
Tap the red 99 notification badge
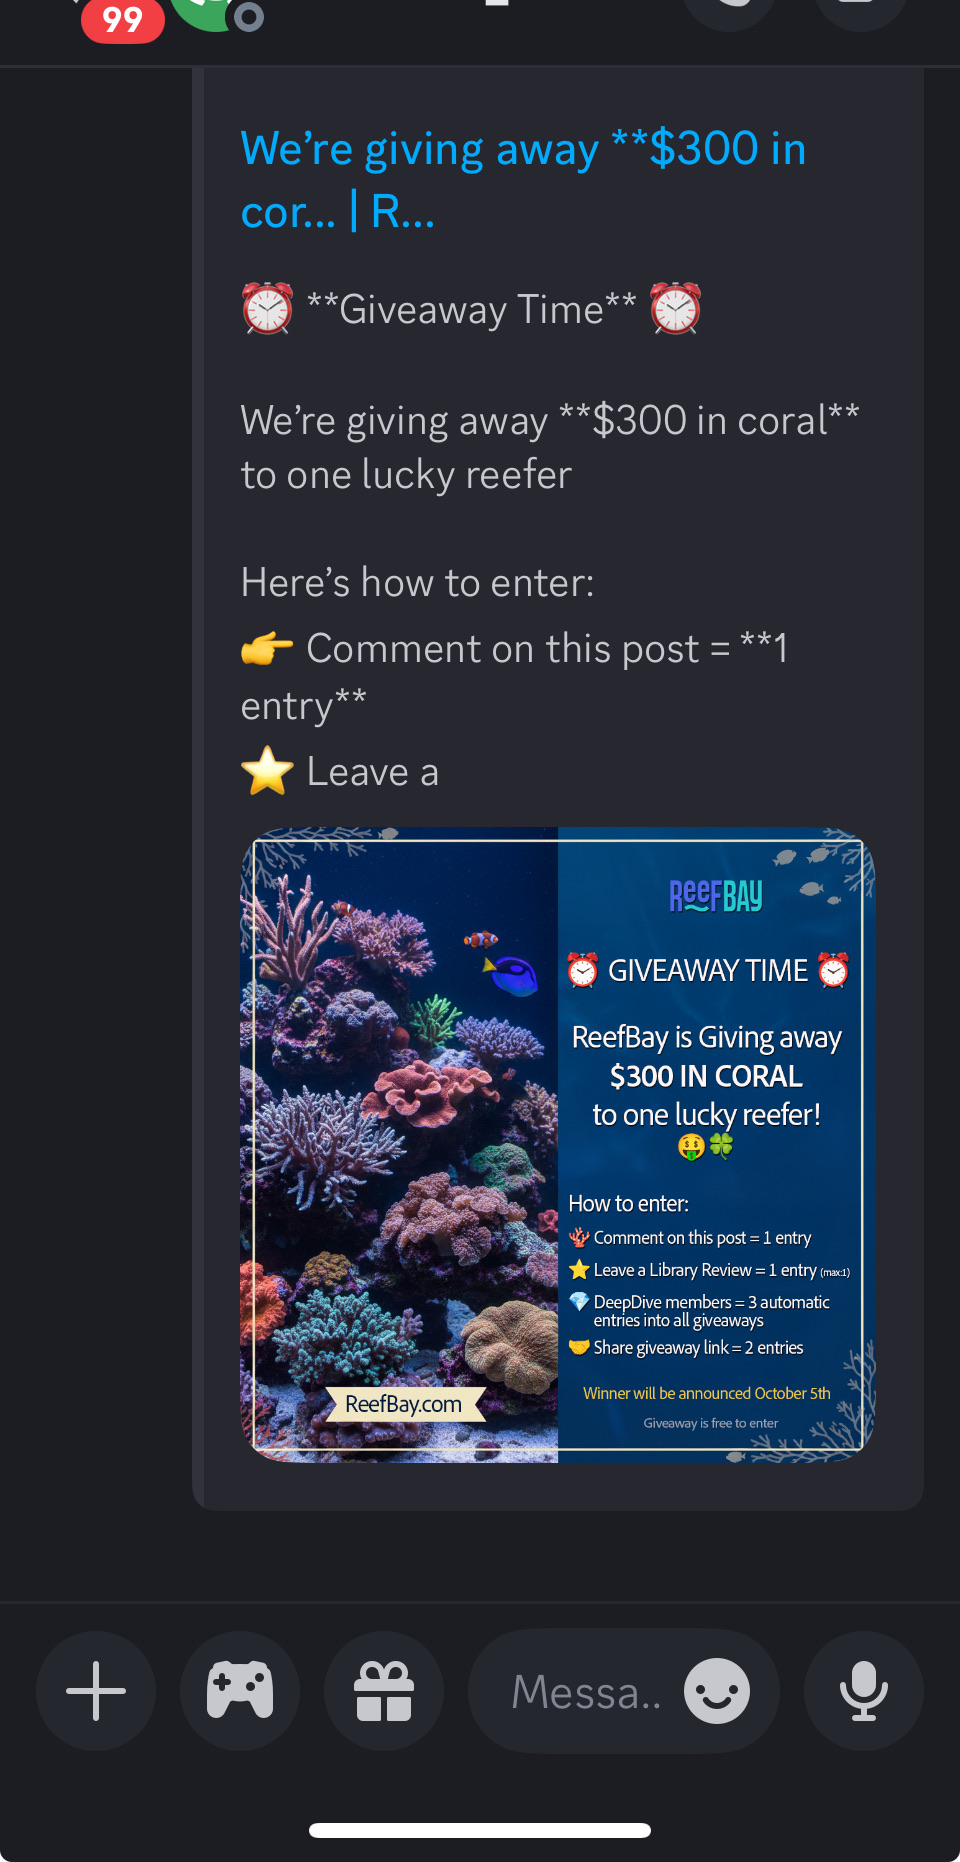click(x=123, y=20)
